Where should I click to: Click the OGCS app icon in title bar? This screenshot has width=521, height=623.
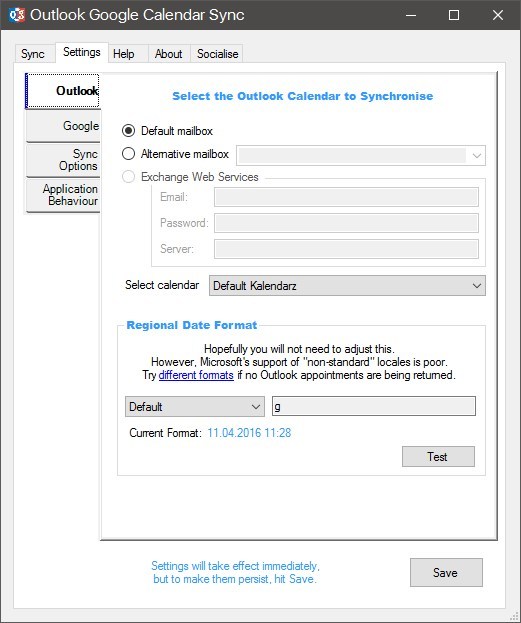pos(17,15)
